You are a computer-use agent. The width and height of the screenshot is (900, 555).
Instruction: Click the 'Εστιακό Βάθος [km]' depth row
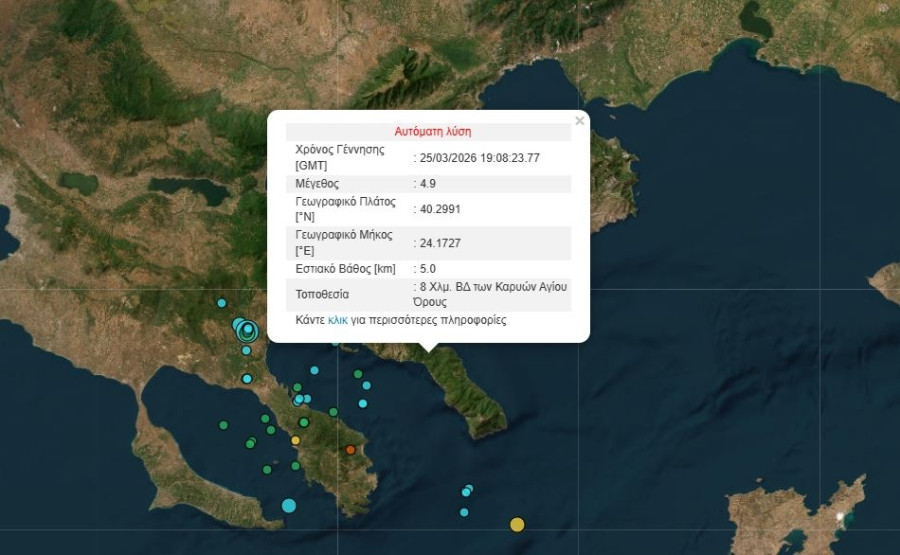428,268
